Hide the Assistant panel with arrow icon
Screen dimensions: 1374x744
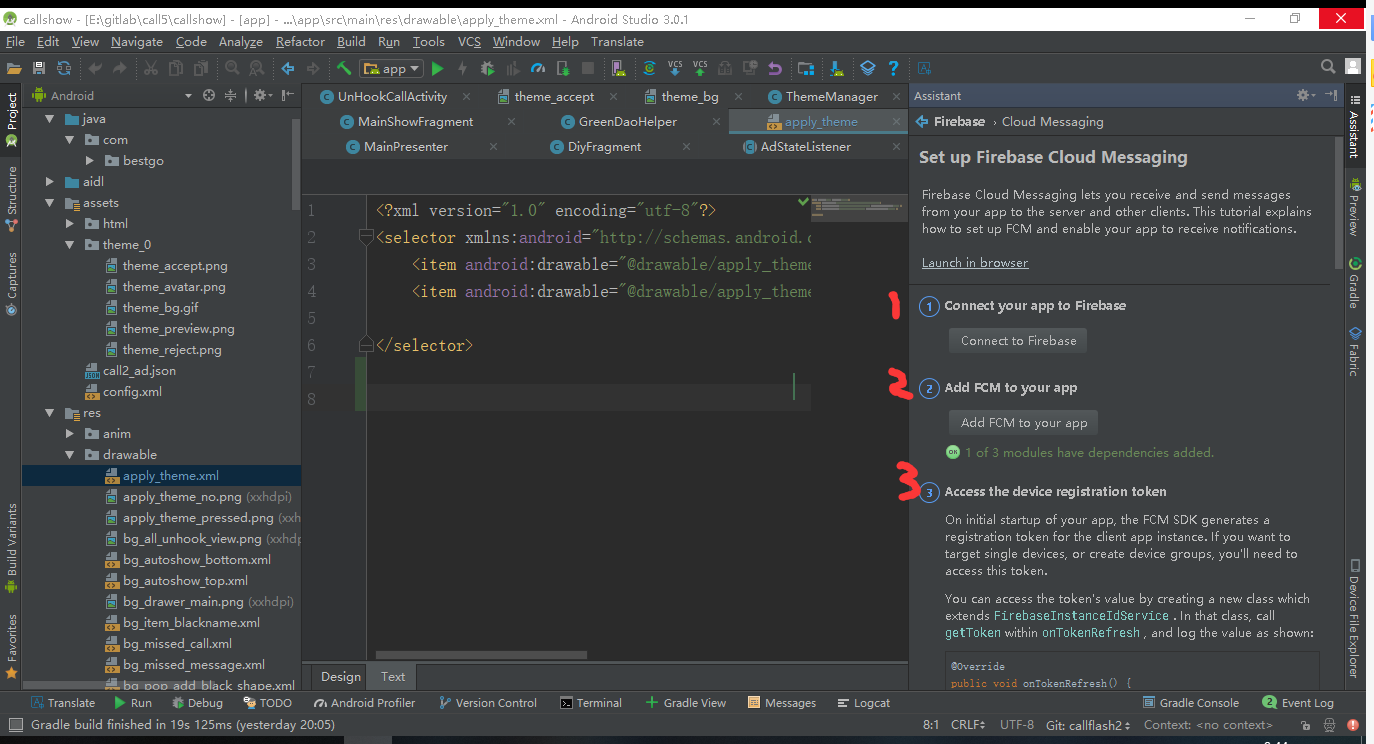click(1331, 95)
